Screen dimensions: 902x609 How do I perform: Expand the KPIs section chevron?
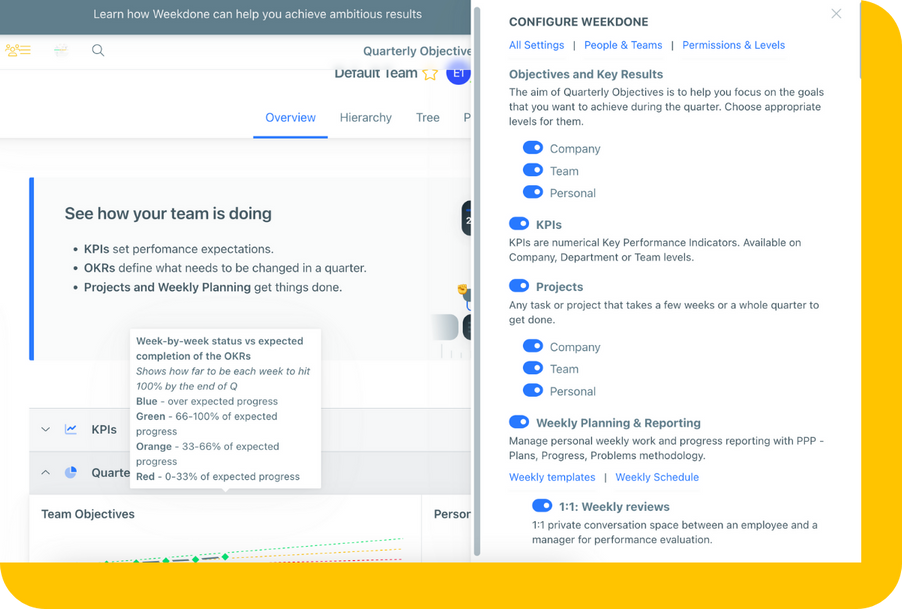click(45, 429)
